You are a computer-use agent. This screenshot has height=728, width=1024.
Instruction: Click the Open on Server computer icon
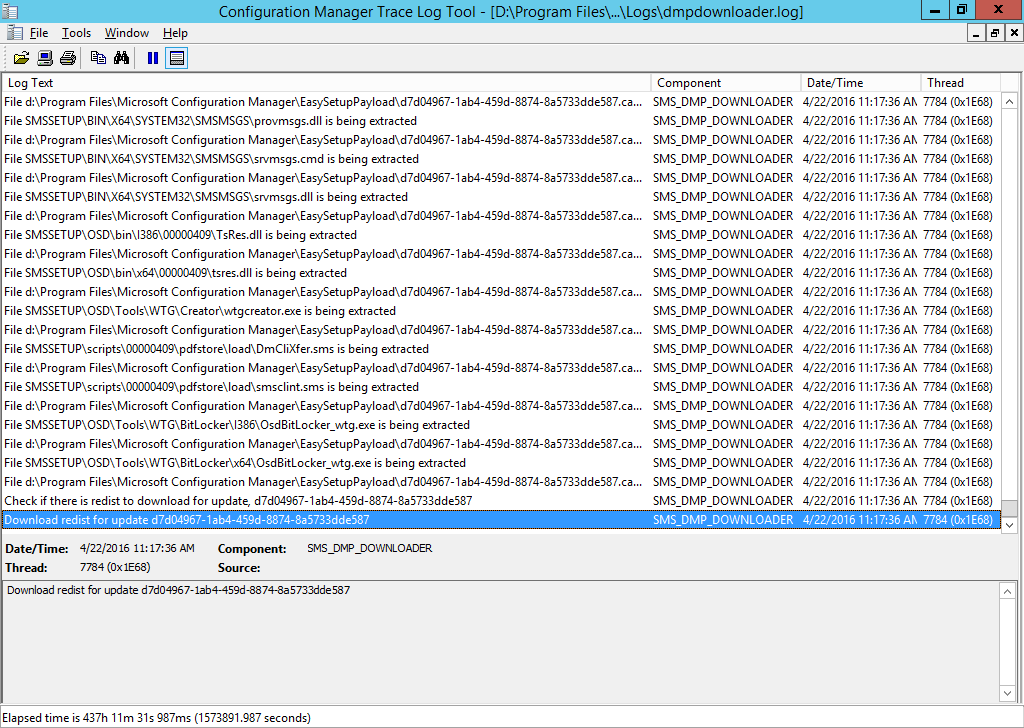pyautogui.click(x=45, y=58)
